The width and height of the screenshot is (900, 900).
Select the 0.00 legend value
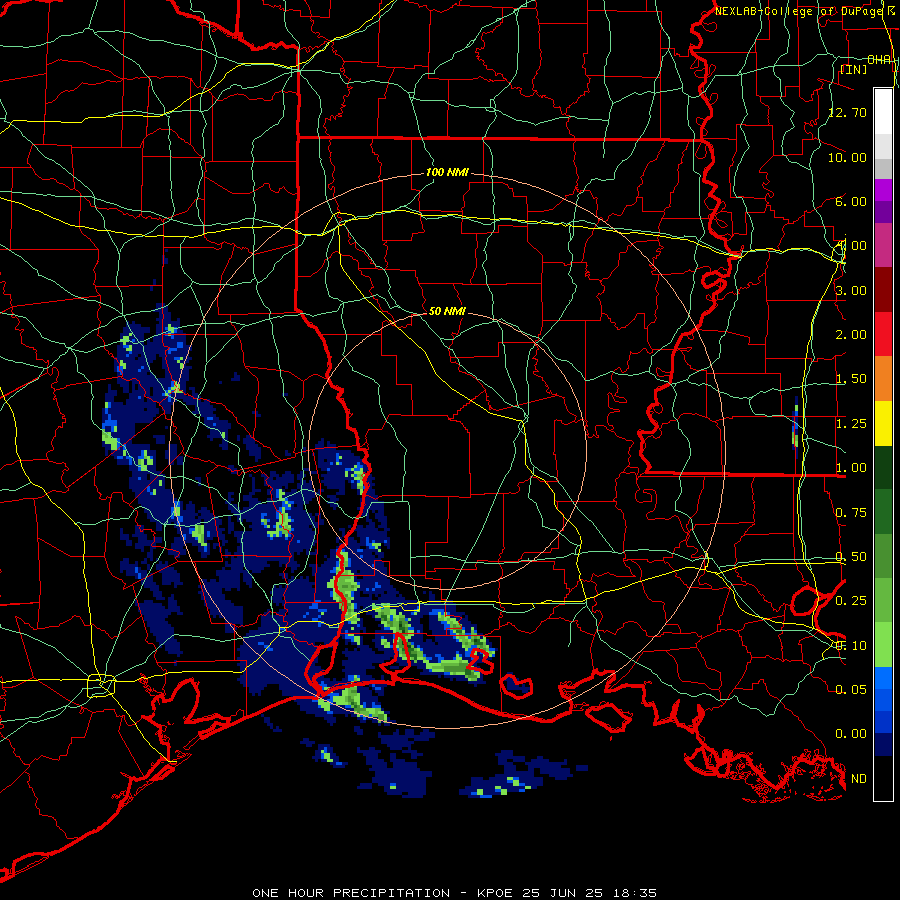coord(851,734)
